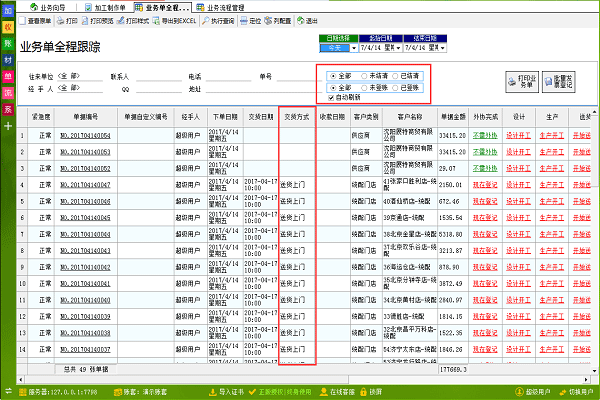This screenshot has height=400, width=600.
Task: Click 导入证书 in the status bar
Action: [227, 392]
